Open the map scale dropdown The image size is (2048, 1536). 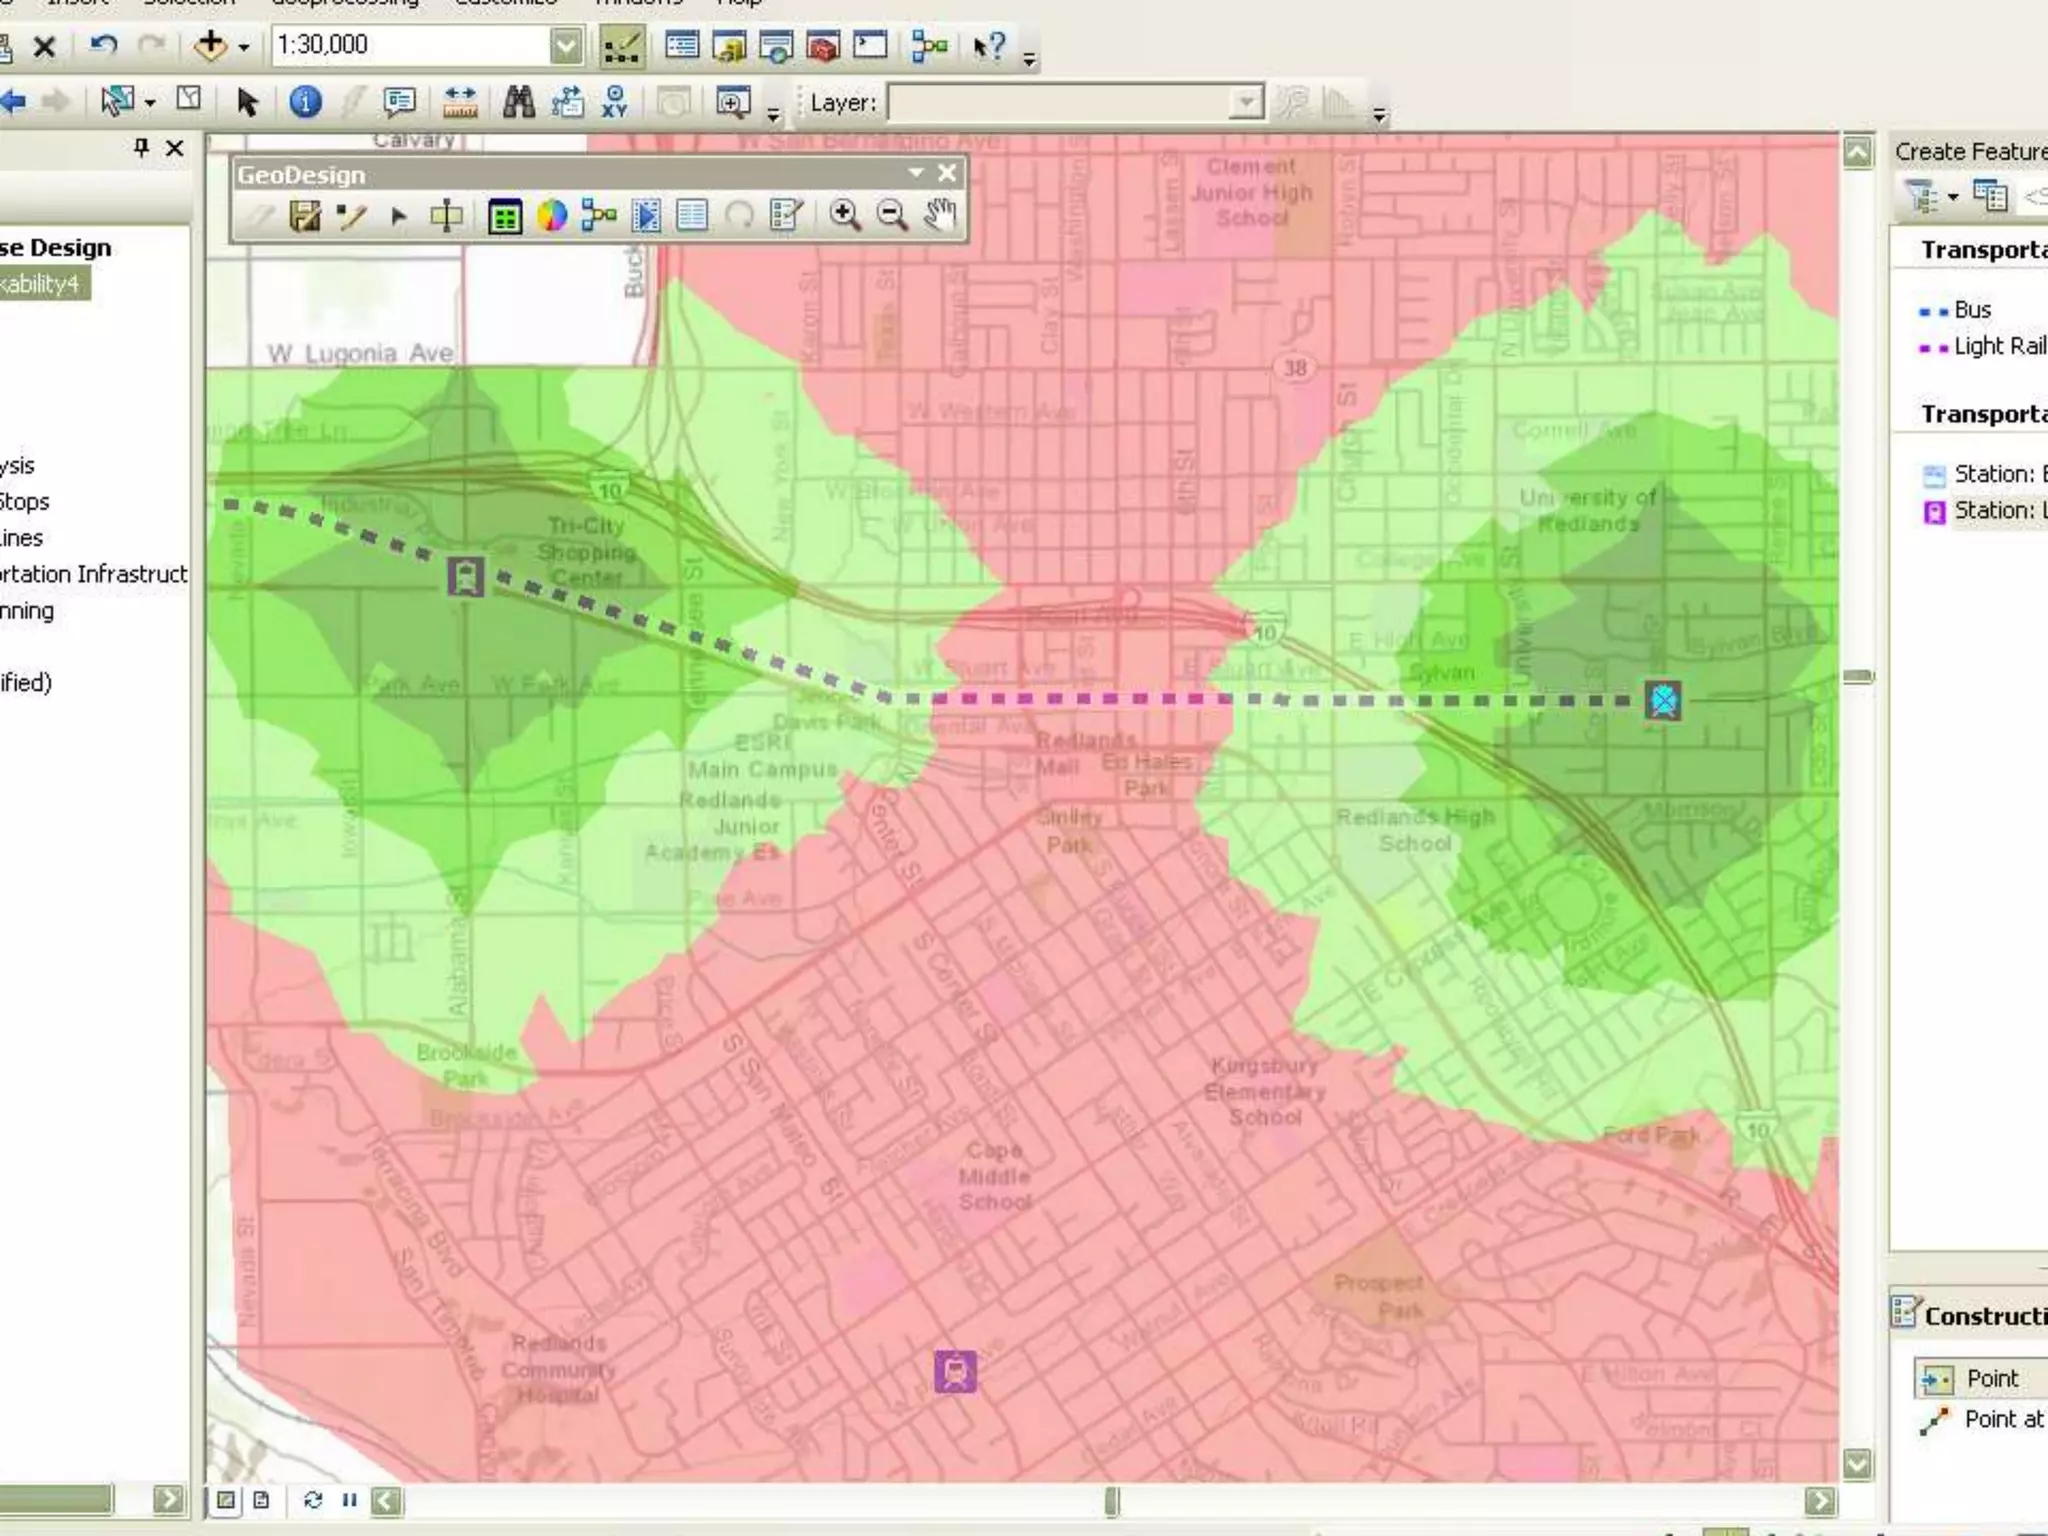(566, 46)
